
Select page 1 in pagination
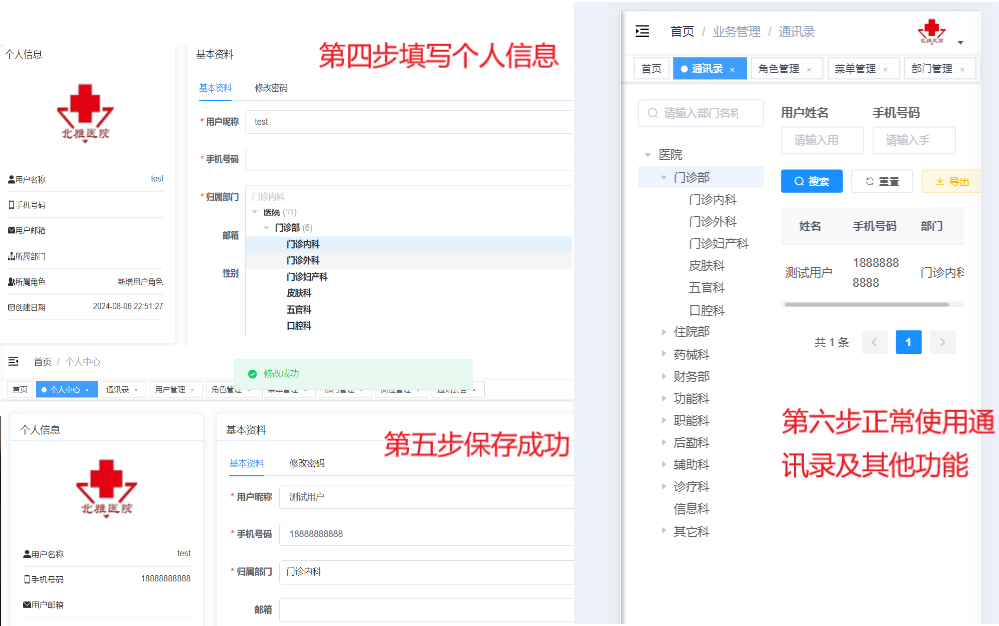tap(908, 342)
